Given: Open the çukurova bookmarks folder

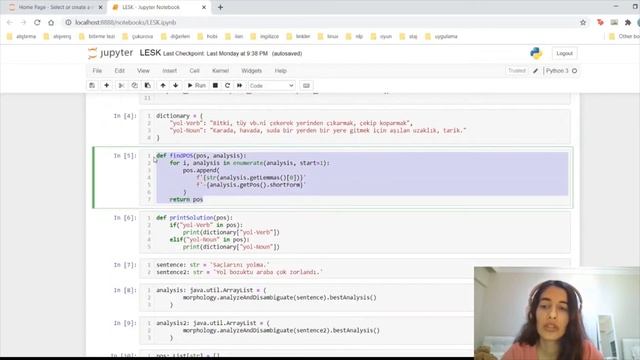Looking at the screenshot, I should pos(138,36).
